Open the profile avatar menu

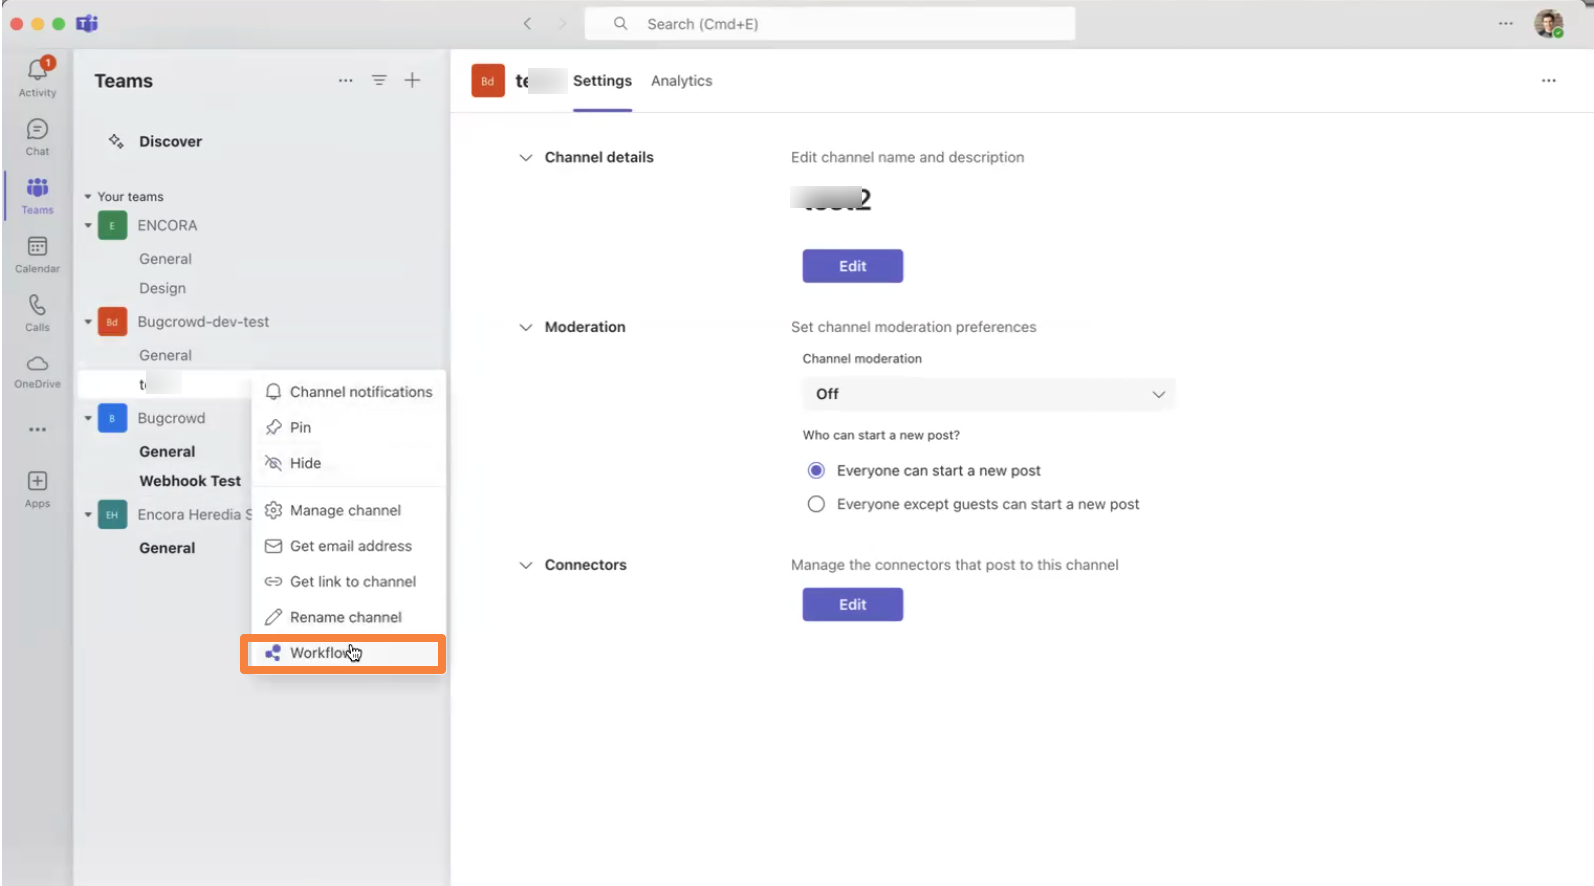1548,23
